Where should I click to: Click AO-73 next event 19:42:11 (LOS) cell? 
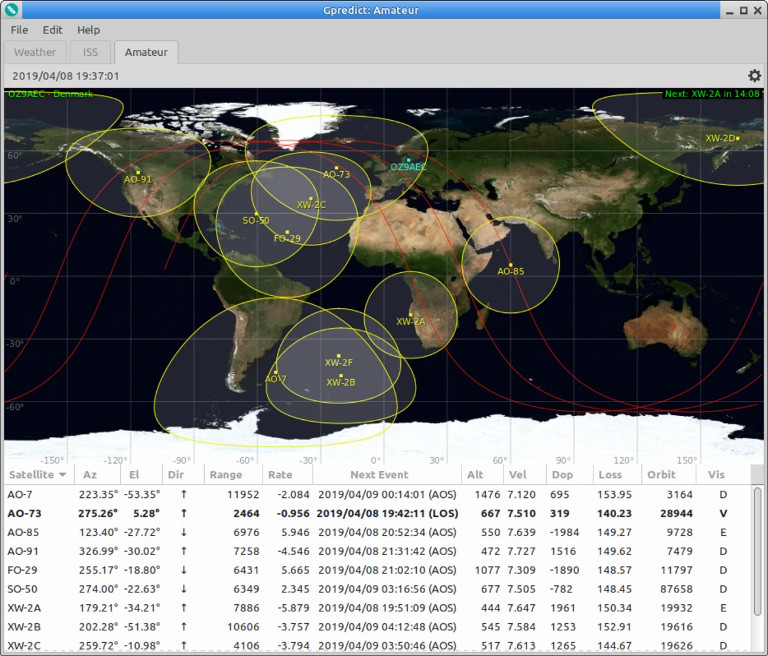pos(387,513)
